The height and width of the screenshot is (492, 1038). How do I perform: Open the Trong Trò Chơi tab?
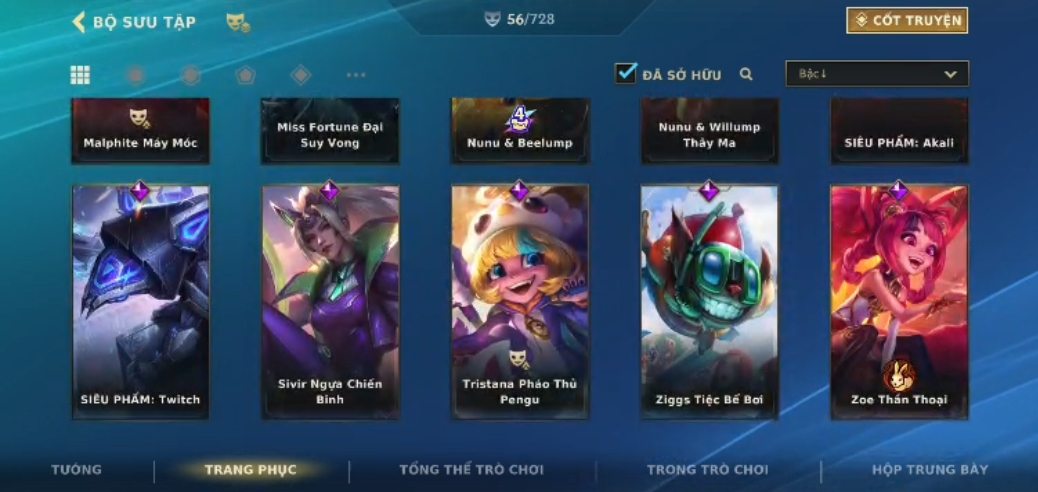click(708, 469)
